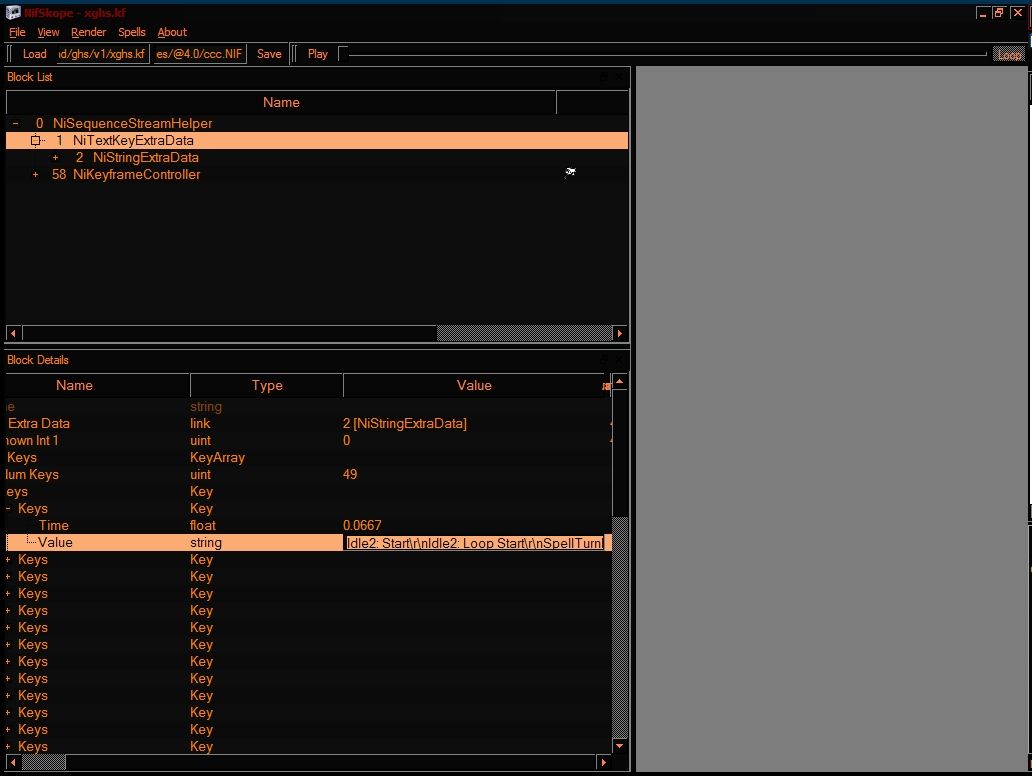Open the Spells menu
Viewport: 1032px width, 776px height.
[132, 32]
